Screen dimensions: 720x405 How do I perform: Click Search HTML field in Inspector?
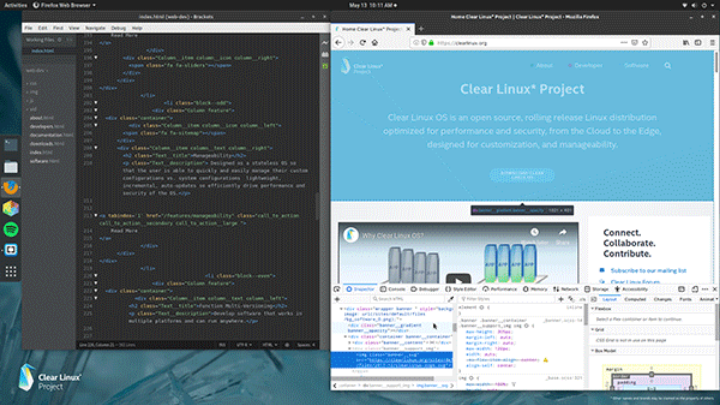click(x=409, y=299)
